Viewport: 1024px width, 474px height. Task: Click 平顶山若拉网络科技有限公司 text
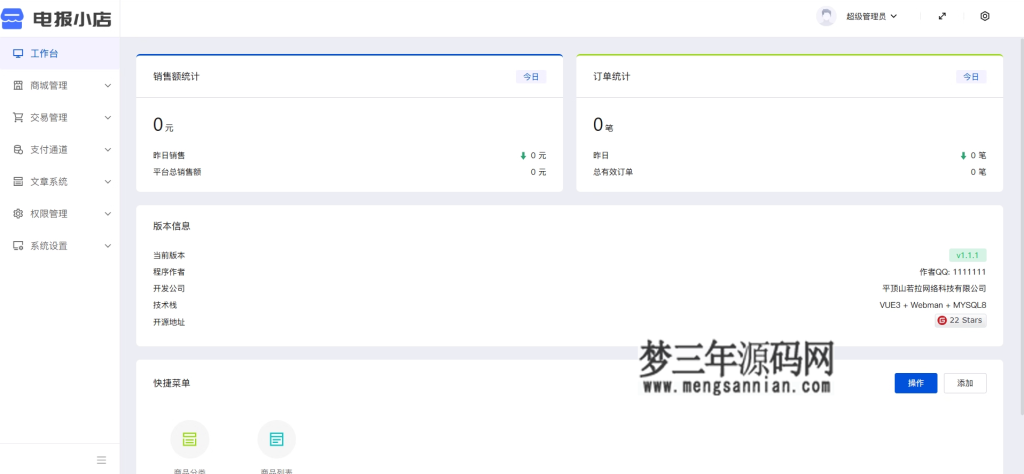click(934, 289)
